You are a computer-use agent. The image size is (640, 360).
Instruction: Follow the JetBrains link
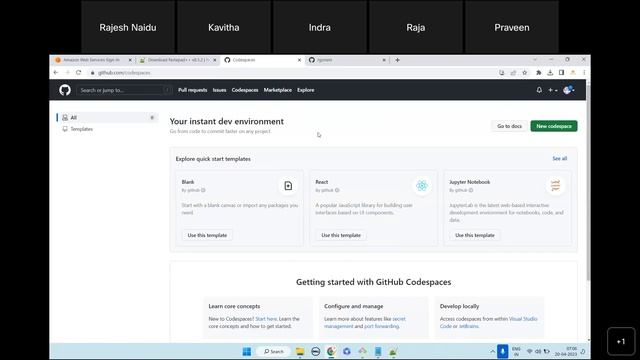tap(469, 326)
